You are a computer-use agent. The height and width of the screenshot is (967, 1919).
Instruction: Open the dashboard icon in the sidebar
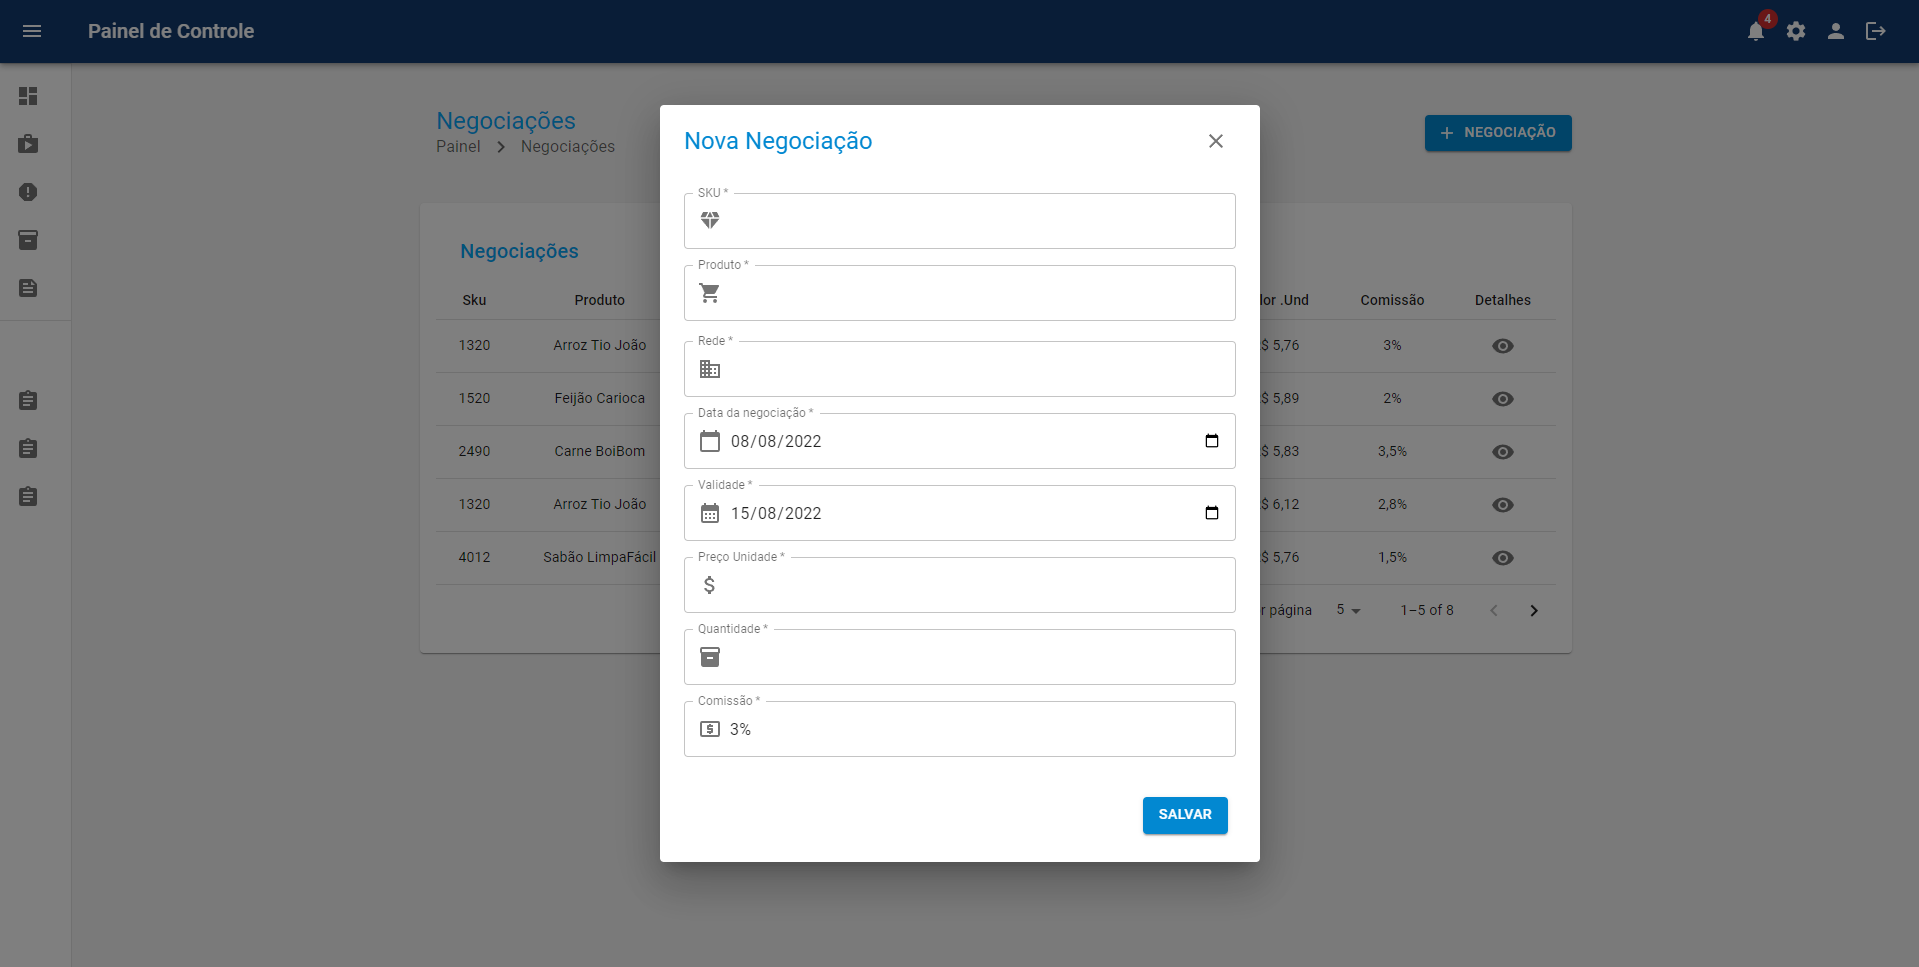click(x=28, y=96)
